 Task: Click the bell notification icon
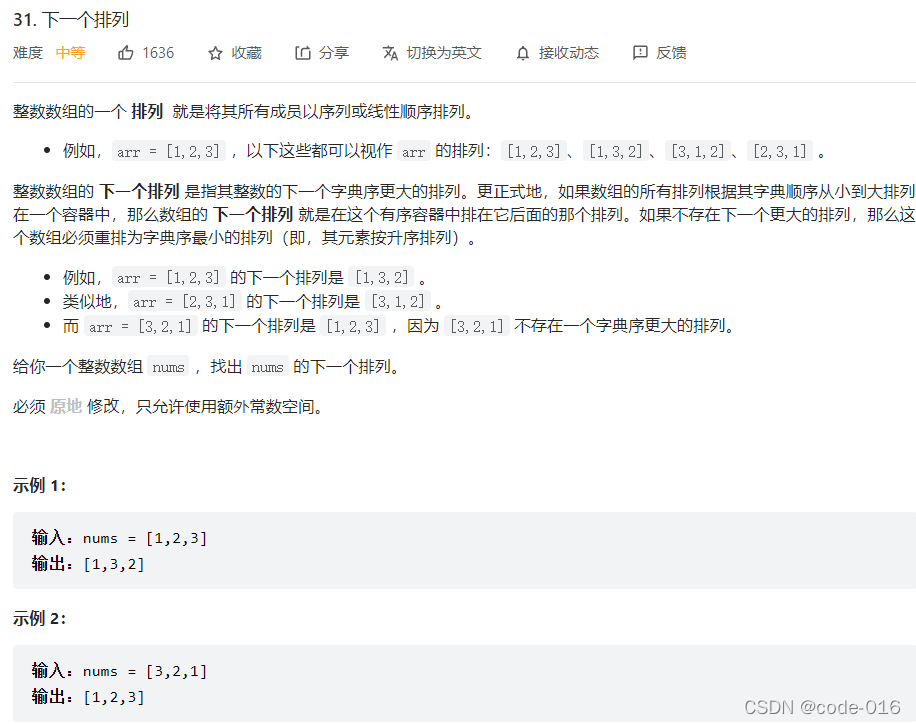[523, 53]
